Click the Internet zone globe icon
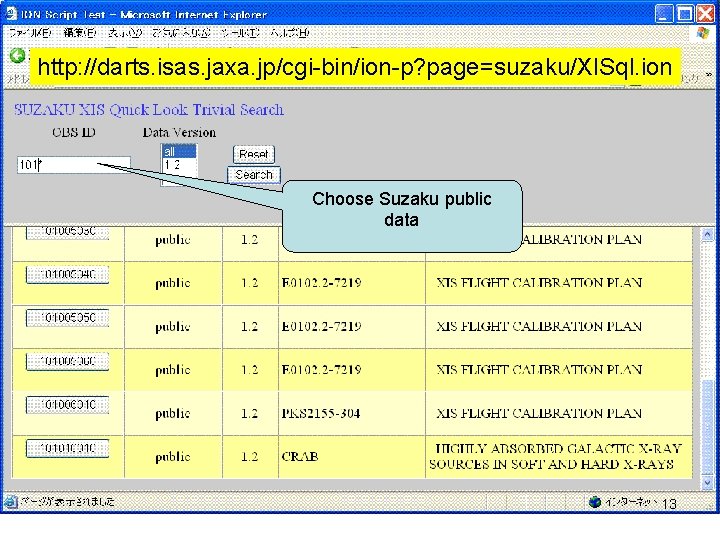This screenshot has height=540, width=720. (x=595, y=502)
